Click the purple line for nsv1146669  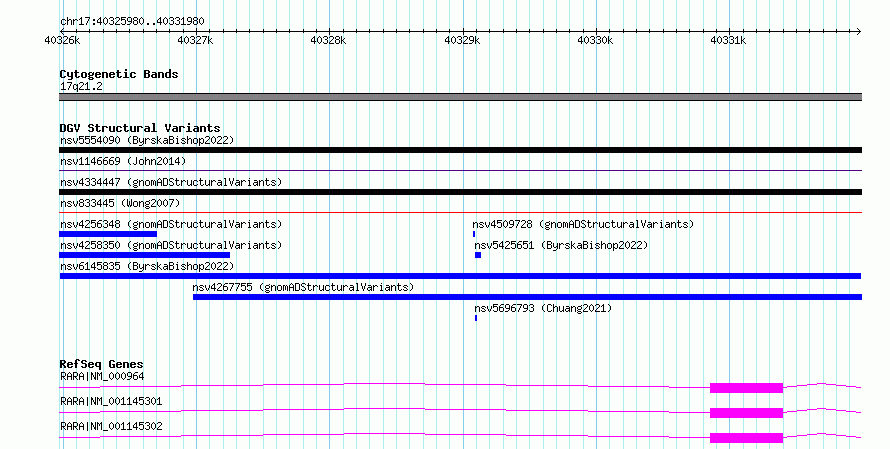pos(460,170)
